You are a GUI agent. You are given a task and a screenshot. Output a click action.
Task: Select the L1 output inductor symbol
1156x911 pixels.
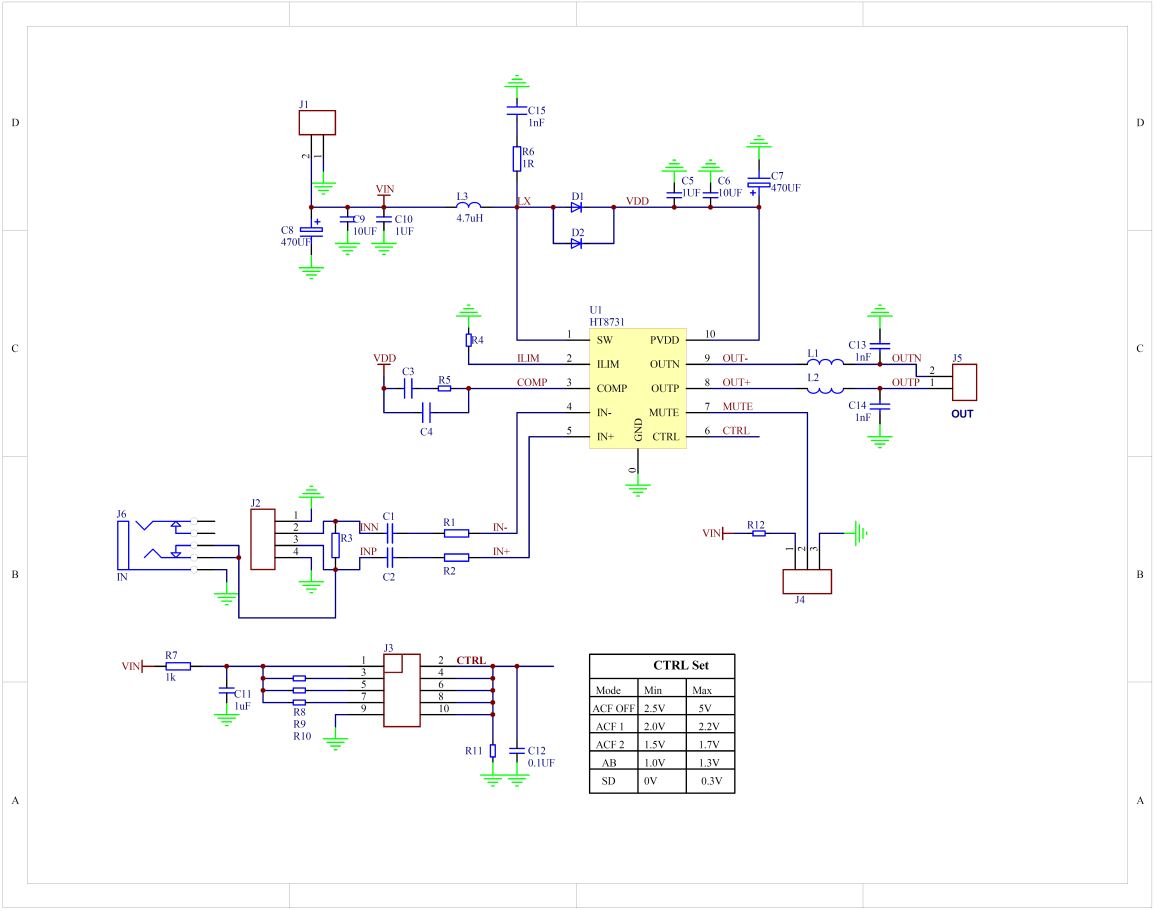(x=825, y=363)
